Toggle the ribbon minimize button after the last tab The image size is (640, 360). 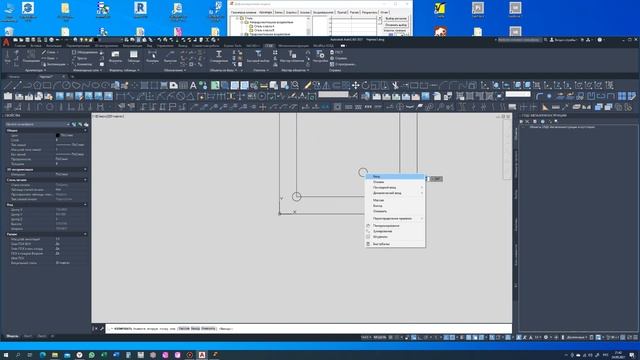click(x=343, y=46)
